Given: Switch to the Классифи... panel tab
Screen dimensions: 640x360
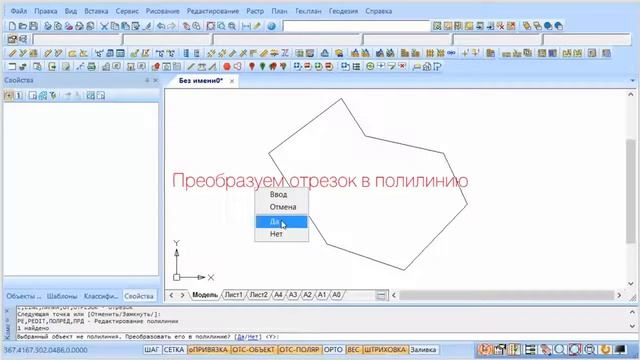Looking at the screenshot, I should (100, 296).
